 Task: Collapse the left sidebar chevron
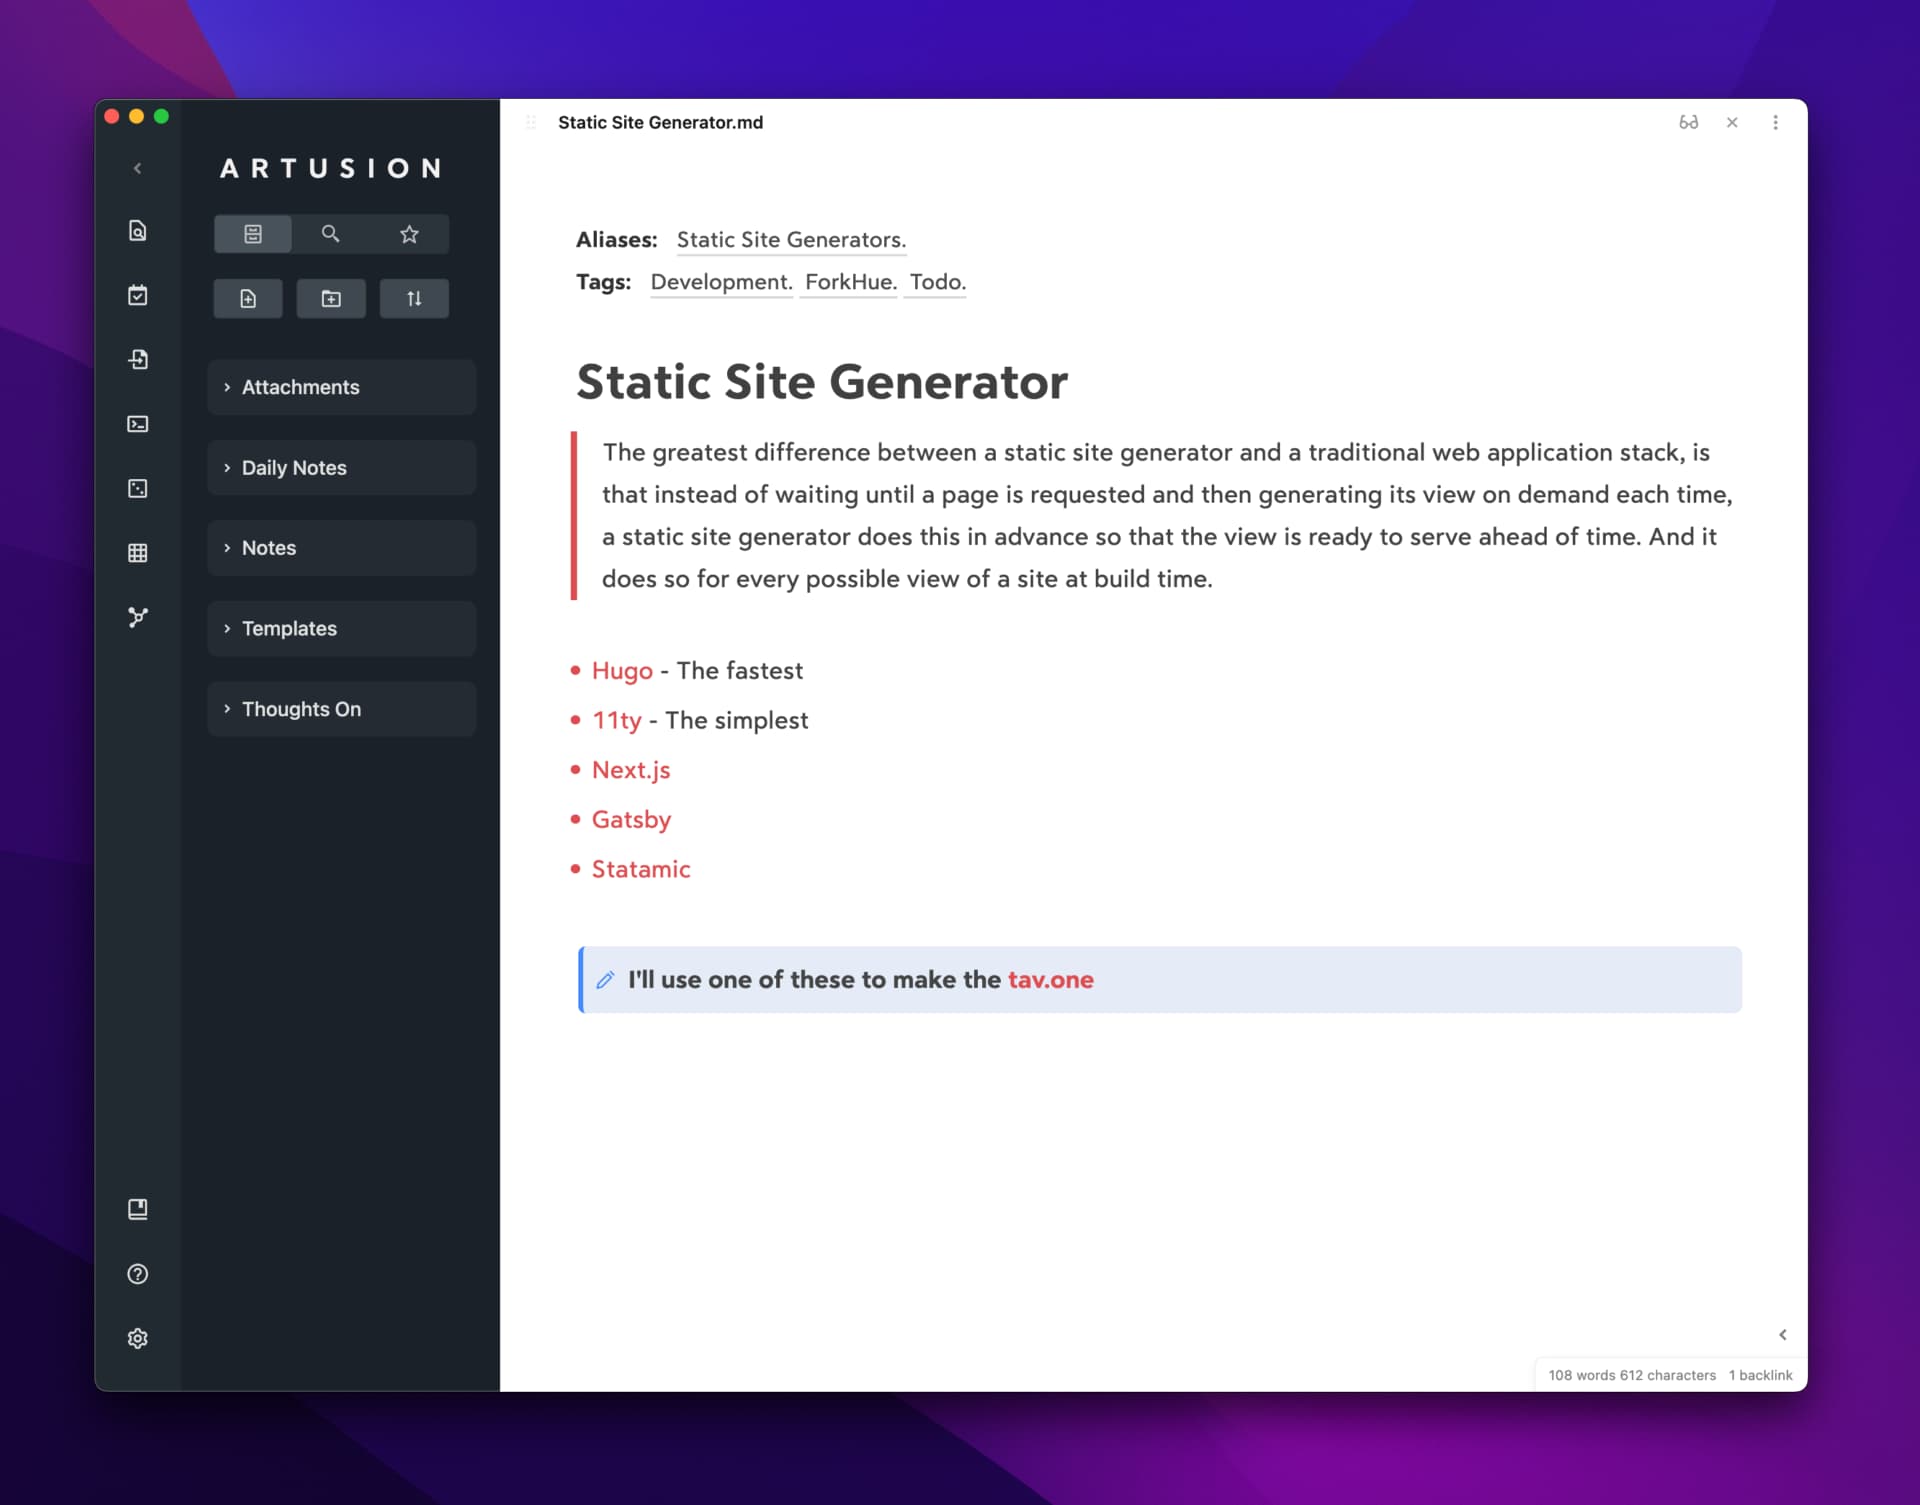138,168
